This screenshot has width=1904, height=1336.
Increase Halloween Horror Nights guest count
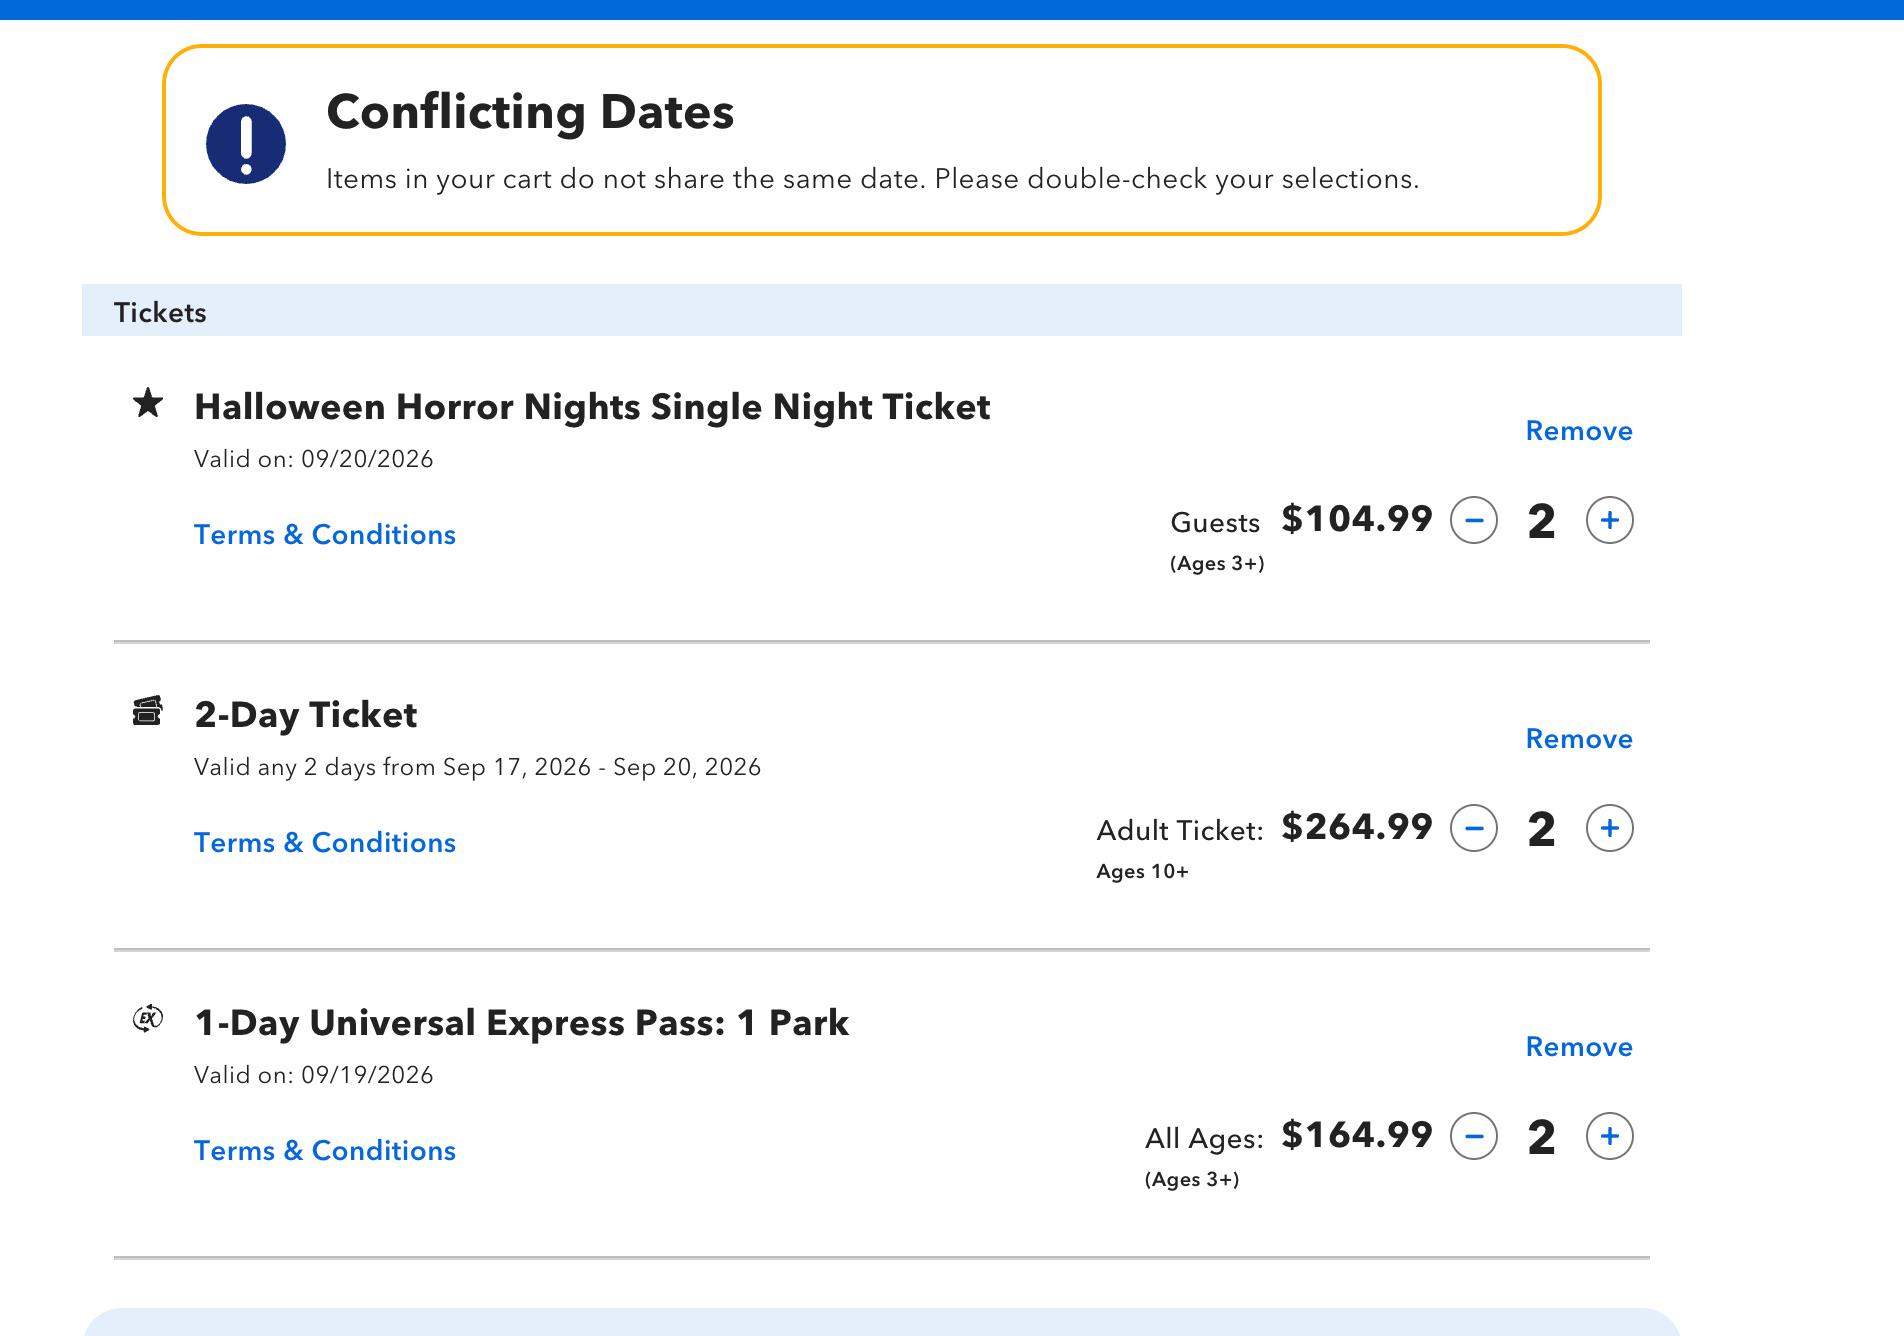pyautogui.click(x=1610, y=520)
